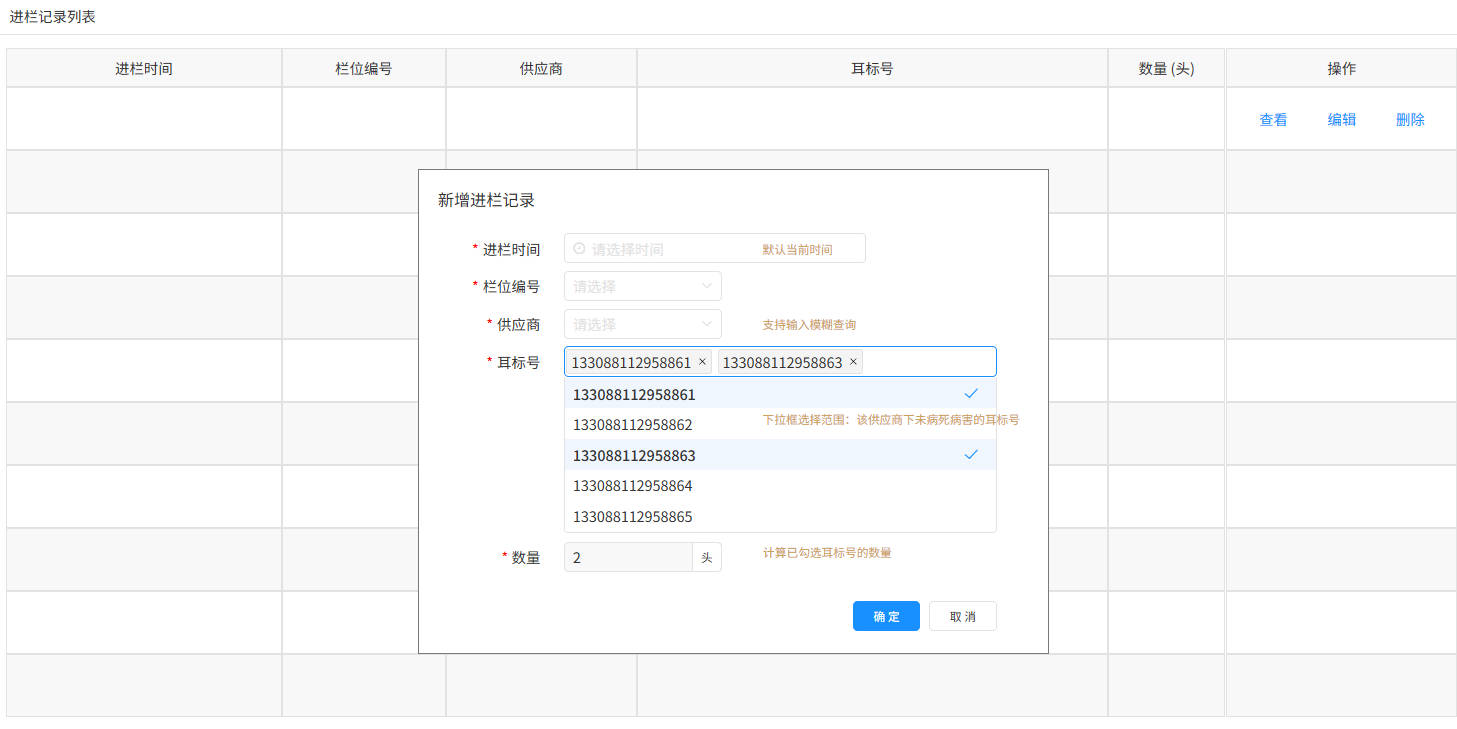Click the 计算已勾选耳标号的数量 hint text

coord(827,553)
